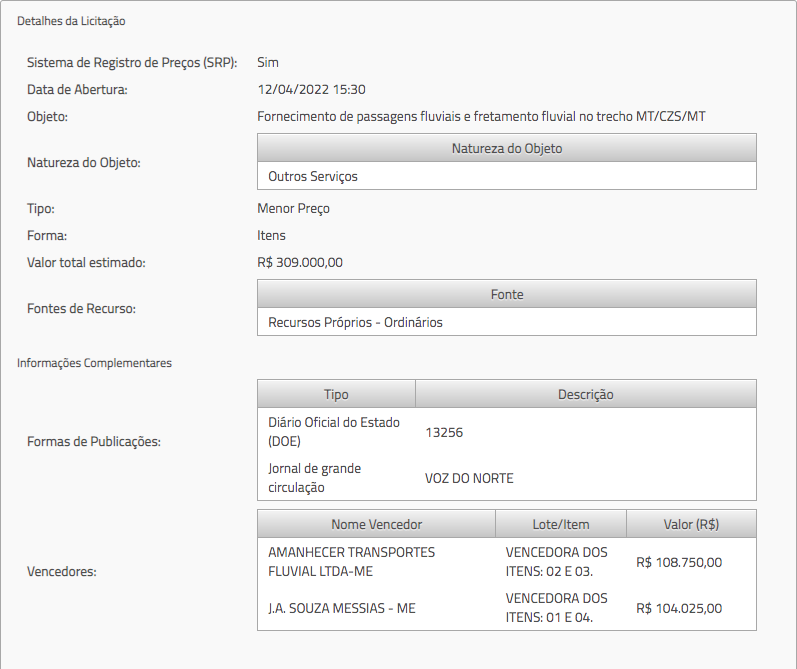The height and width of the screenshot is (669, 797).
Task: Click the Valor (R$) column header
Action: point(691,524)
